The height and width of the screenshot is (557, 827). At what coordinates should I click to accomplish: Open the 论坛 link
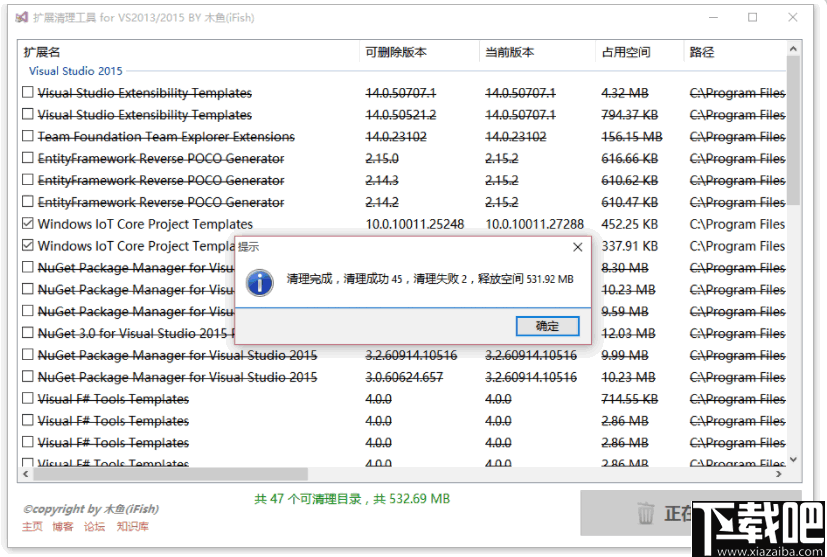(94, 526)
